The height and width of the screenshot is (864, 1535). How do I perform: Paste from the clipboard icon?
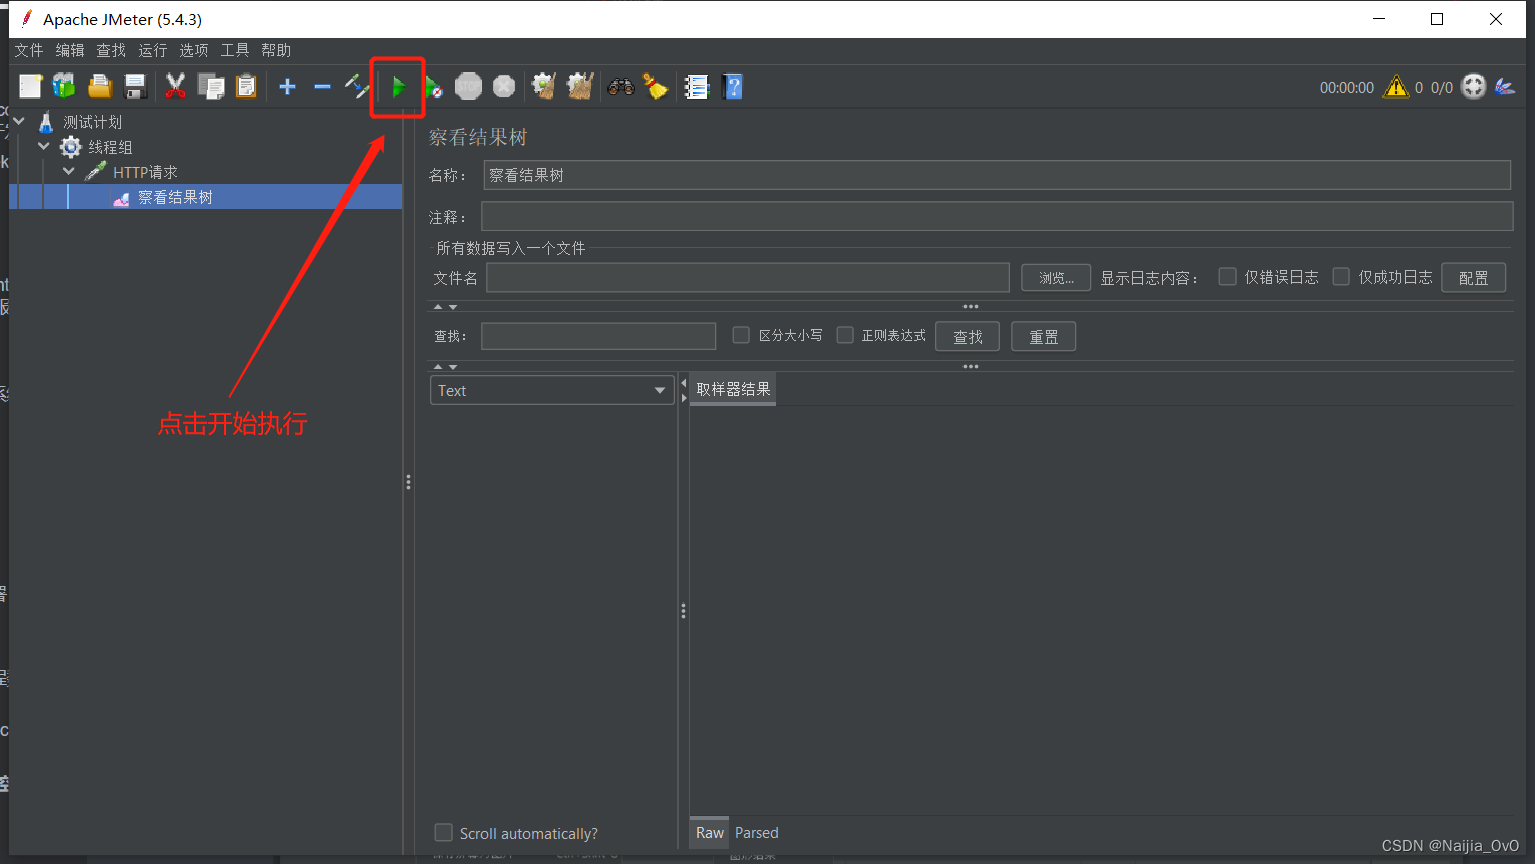click(x=246, y=87)
